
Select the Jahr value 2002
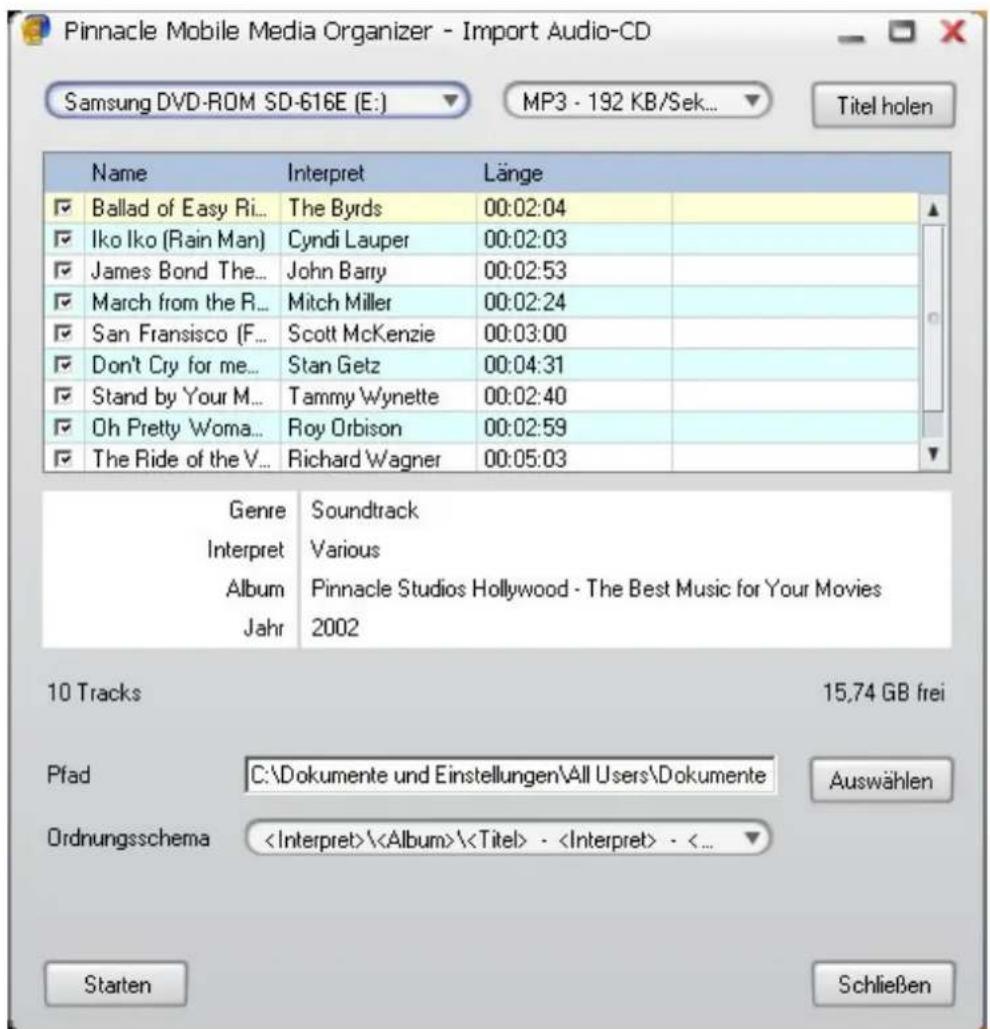pos(335,628)
